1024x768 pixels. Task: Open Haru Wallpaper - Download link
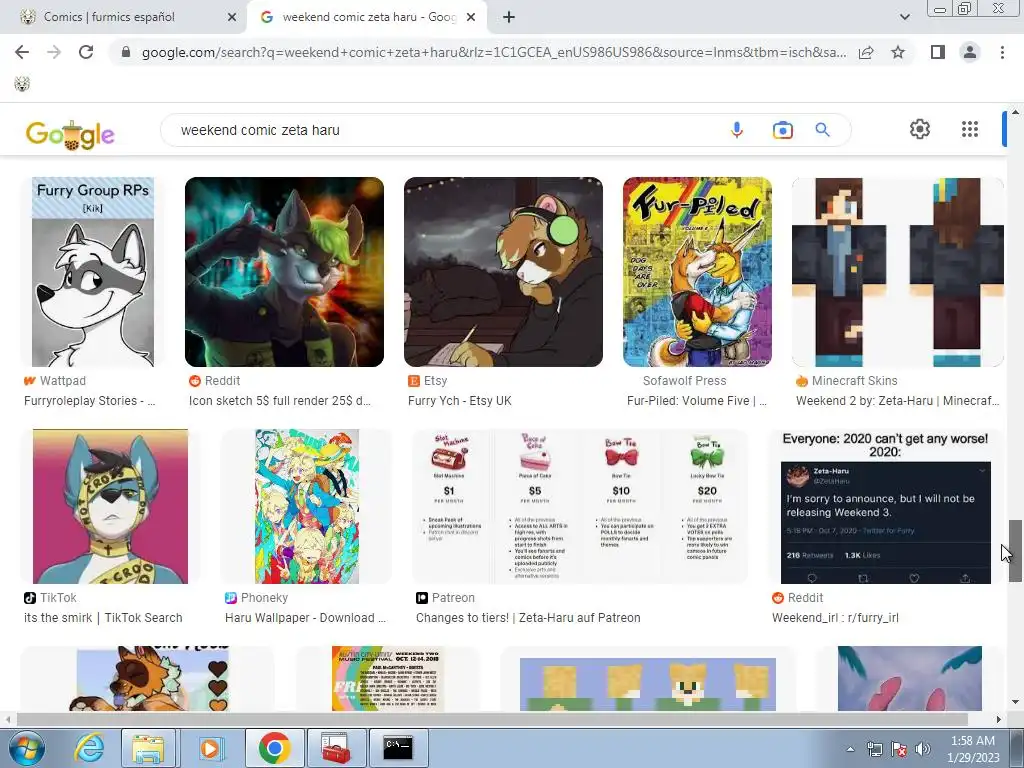tap(306, 618)
